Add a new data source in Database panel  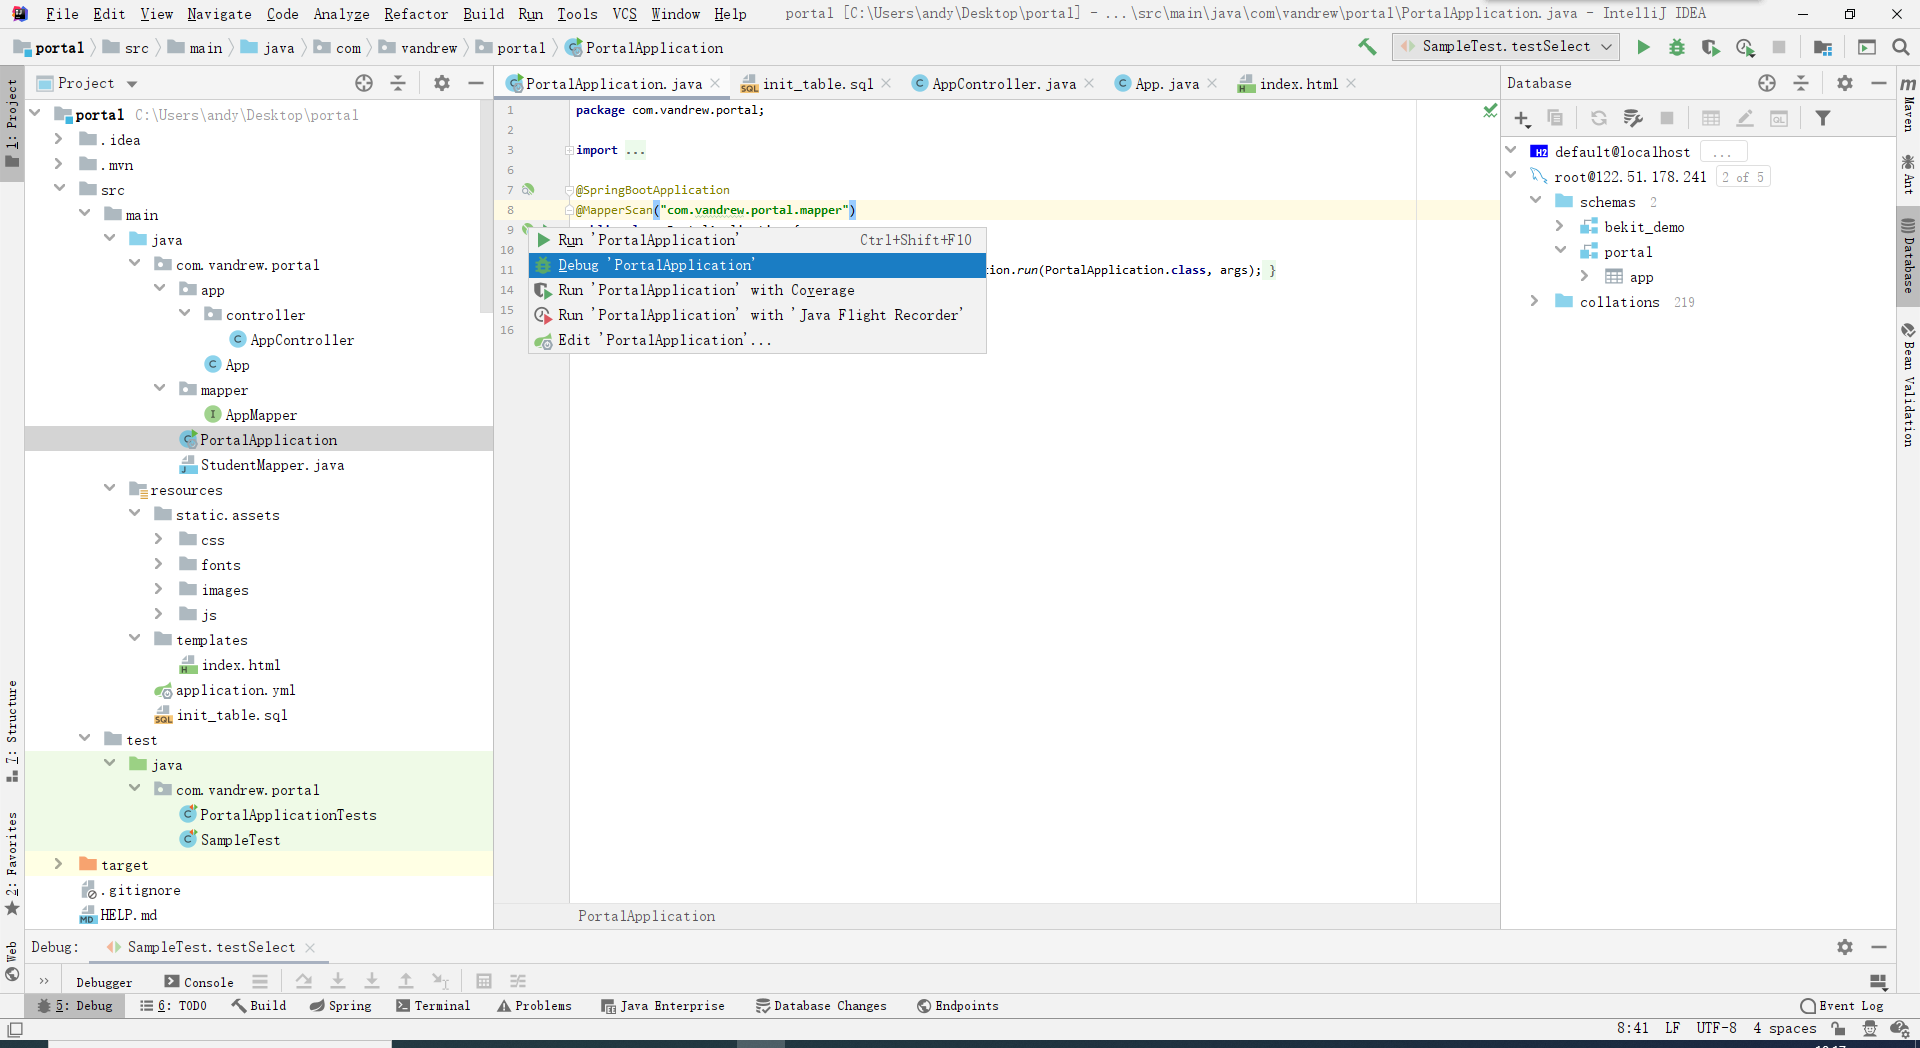click(x=1522, y=119)
